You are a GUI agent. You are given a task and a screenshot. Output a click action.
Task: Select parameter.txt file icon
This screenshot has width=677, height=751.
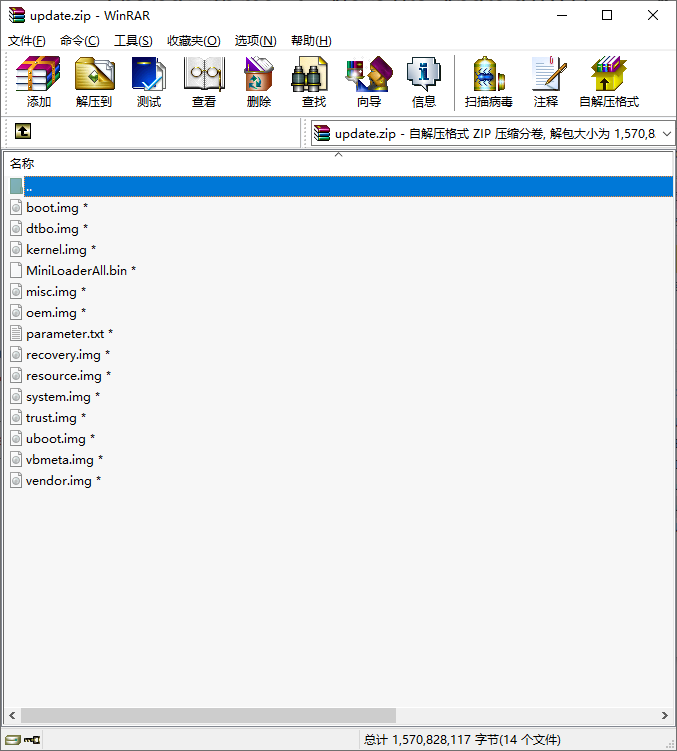point(16,333)
